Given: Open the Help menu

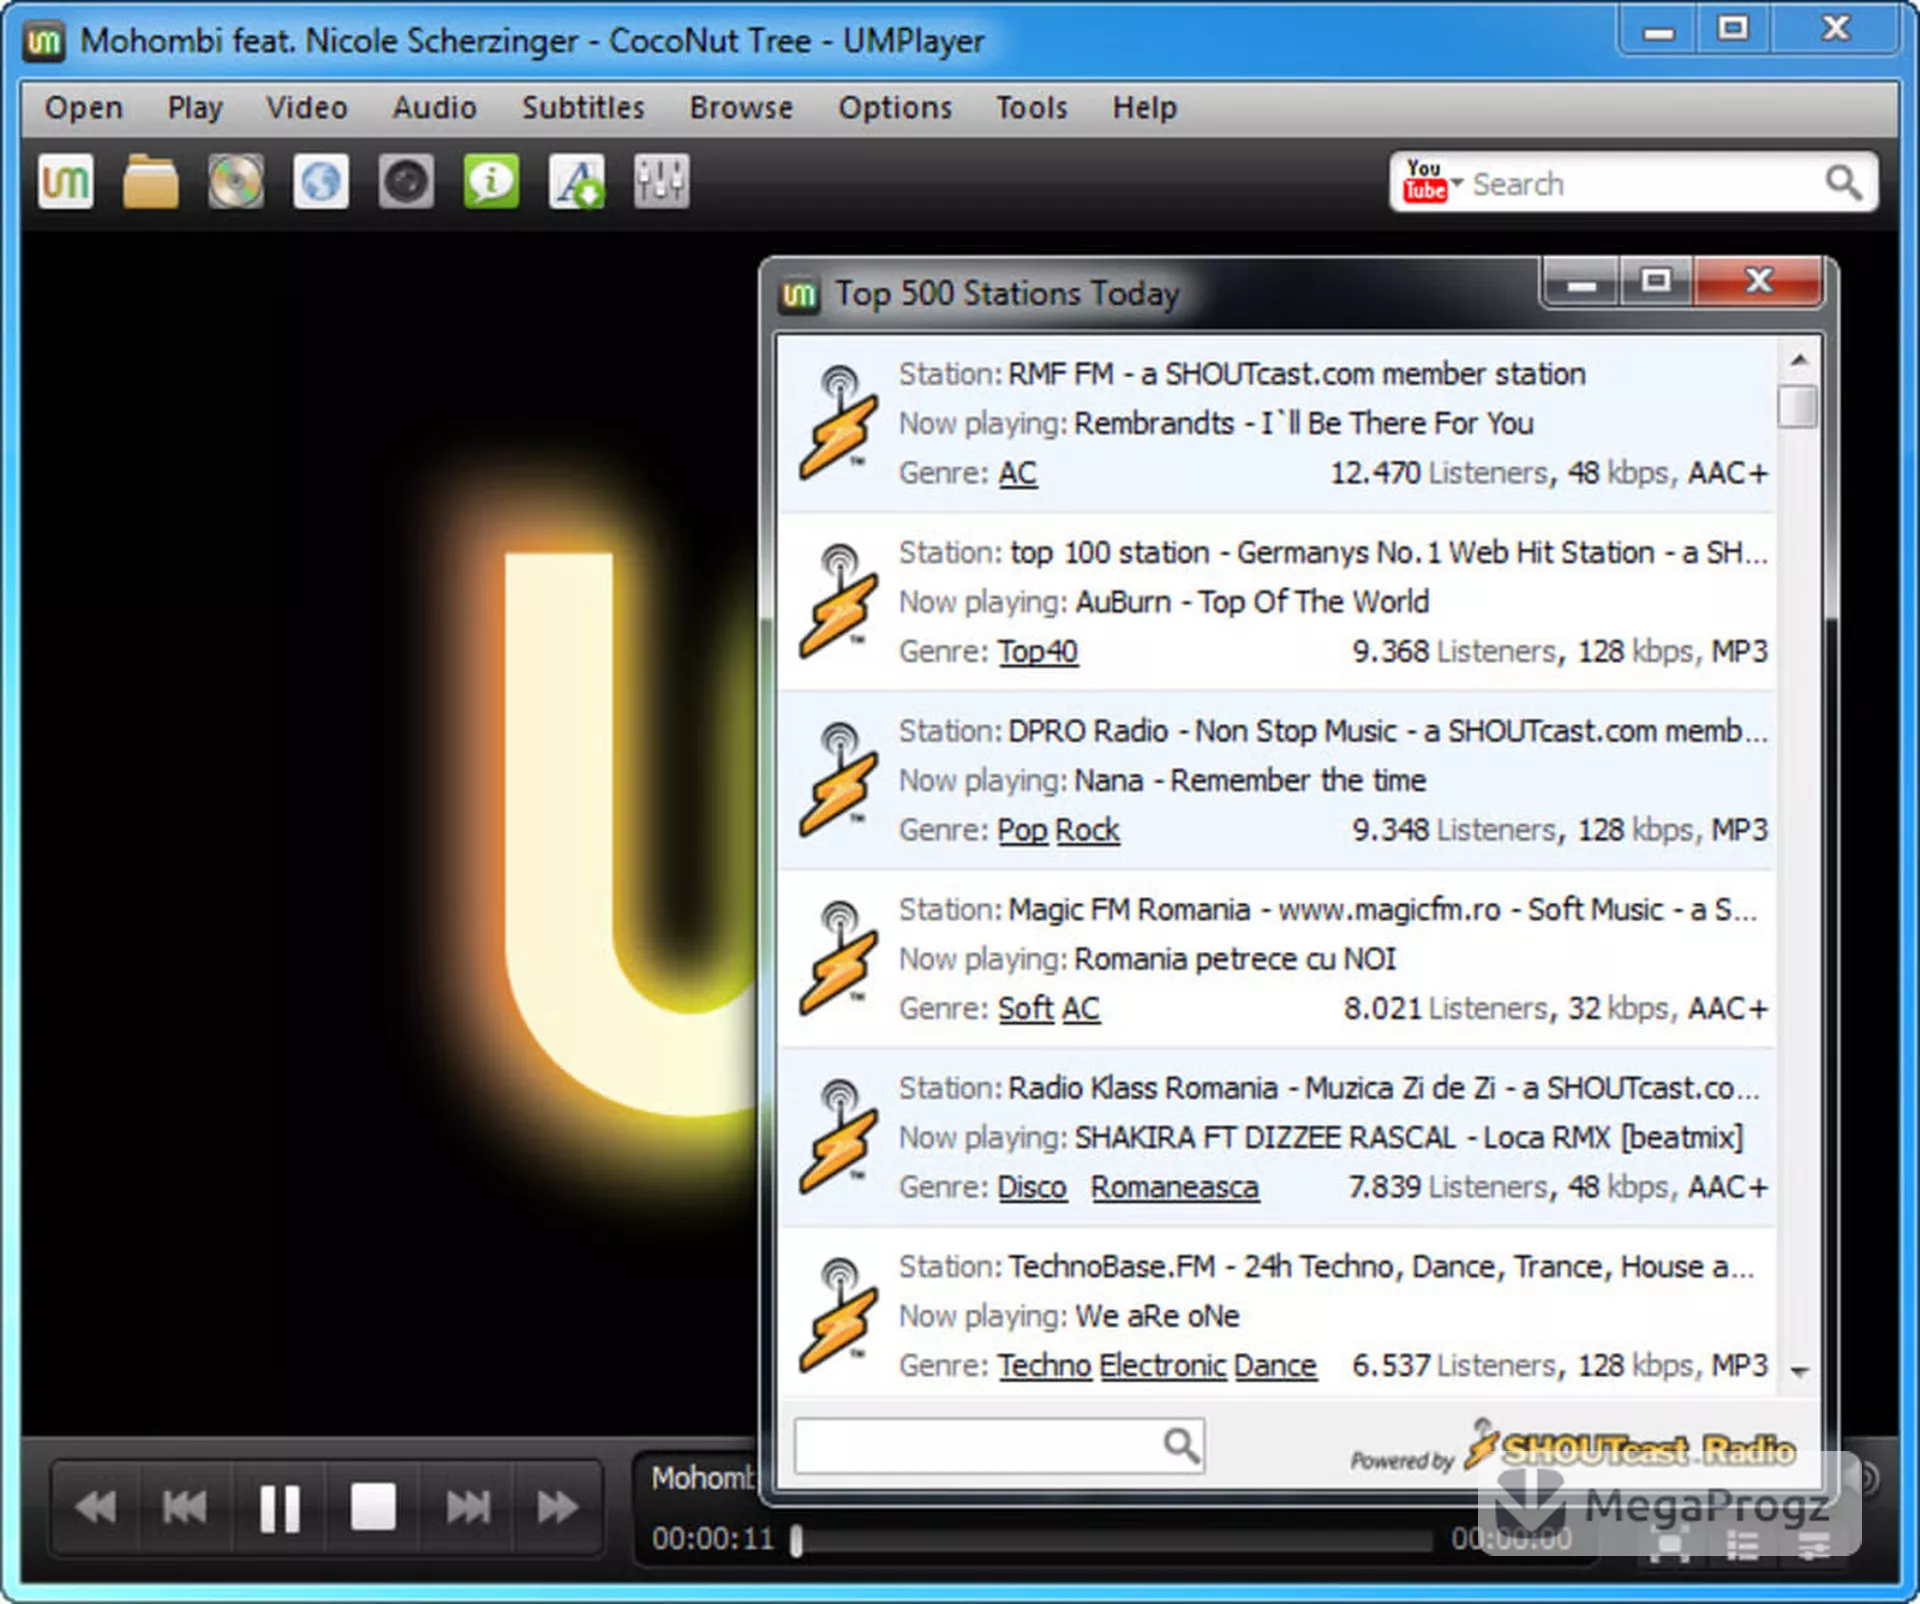Looking at the screenshot, I should tap(1145, 108).
